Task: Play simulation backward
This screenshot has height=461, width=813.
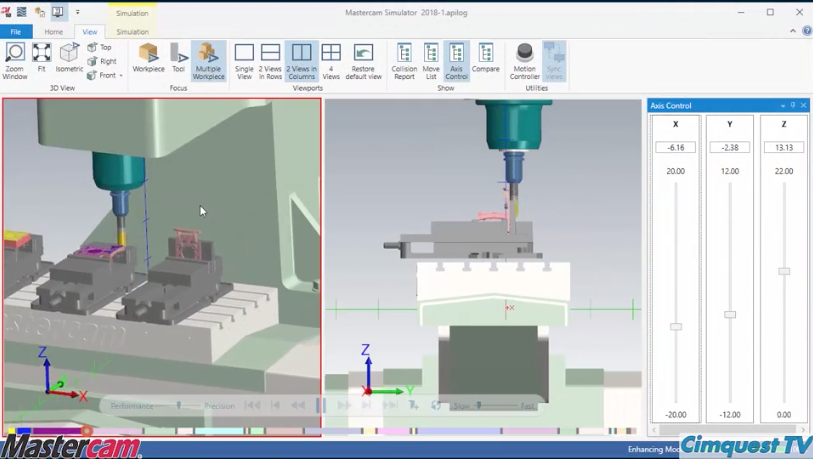Action: coord(298,406)
